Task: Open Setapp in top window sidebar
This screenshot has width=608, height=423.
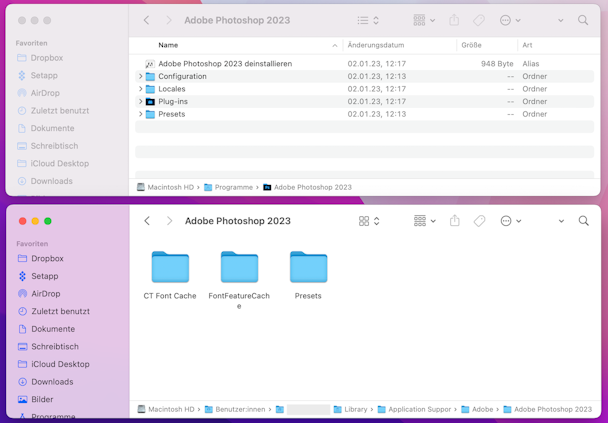Action: tap(37, 75)
